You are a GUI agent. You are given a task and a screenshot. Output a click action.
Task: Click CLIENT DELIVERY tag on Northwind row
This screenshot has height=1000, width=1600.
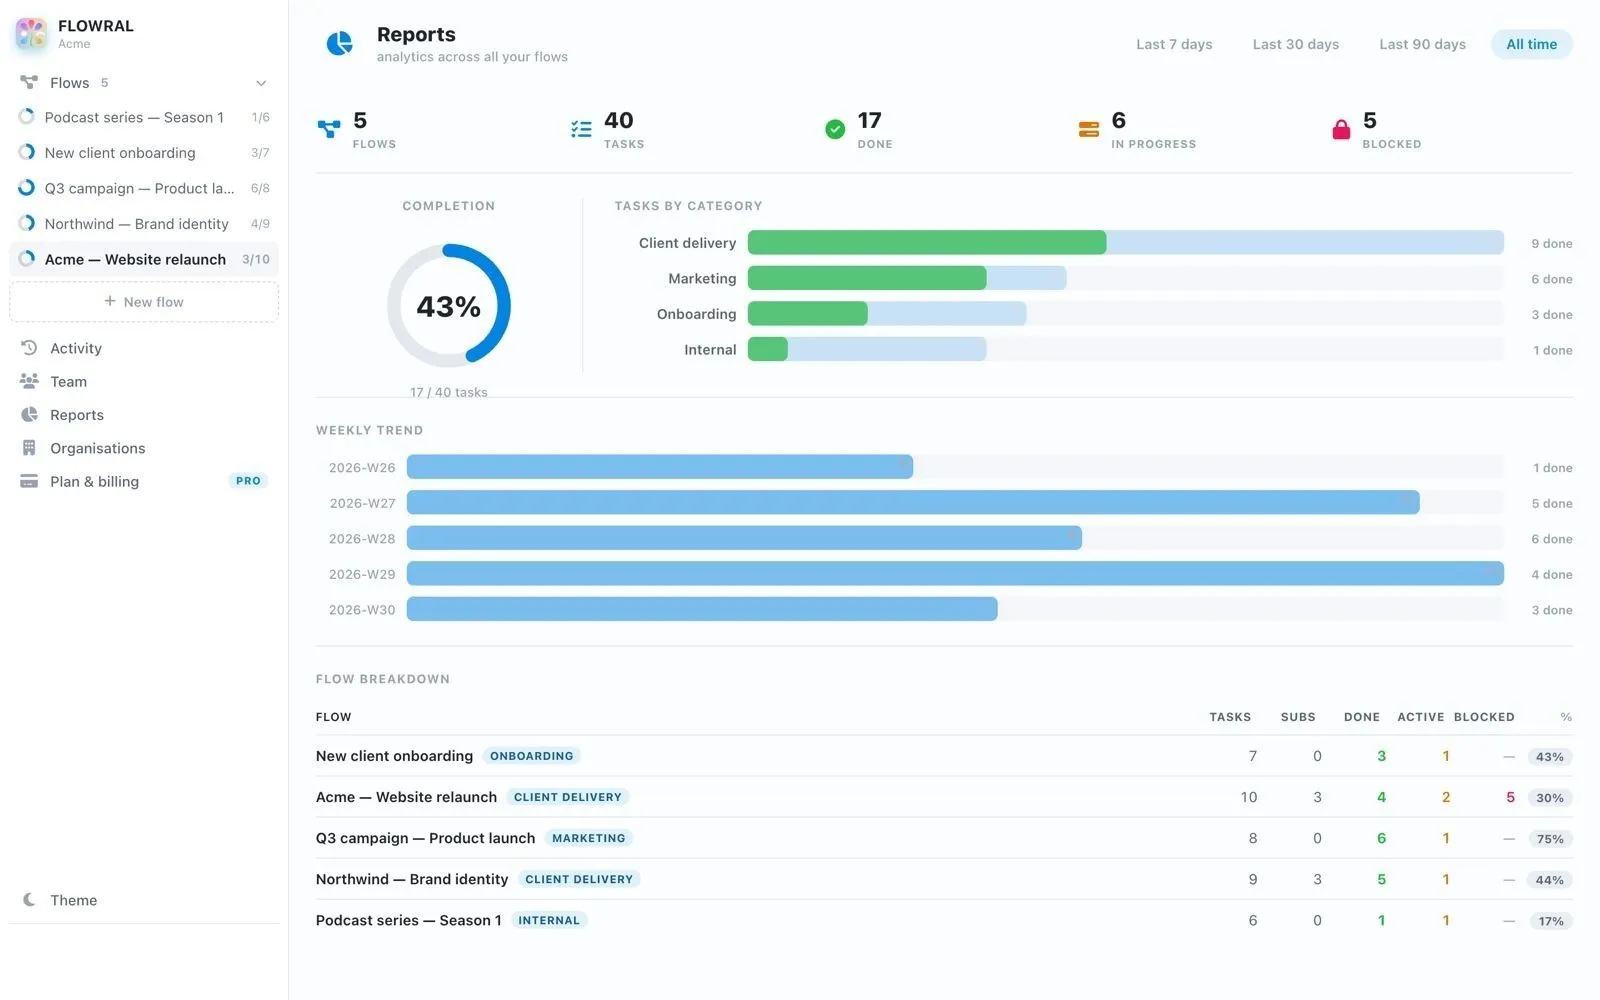(x=579, y=879)
